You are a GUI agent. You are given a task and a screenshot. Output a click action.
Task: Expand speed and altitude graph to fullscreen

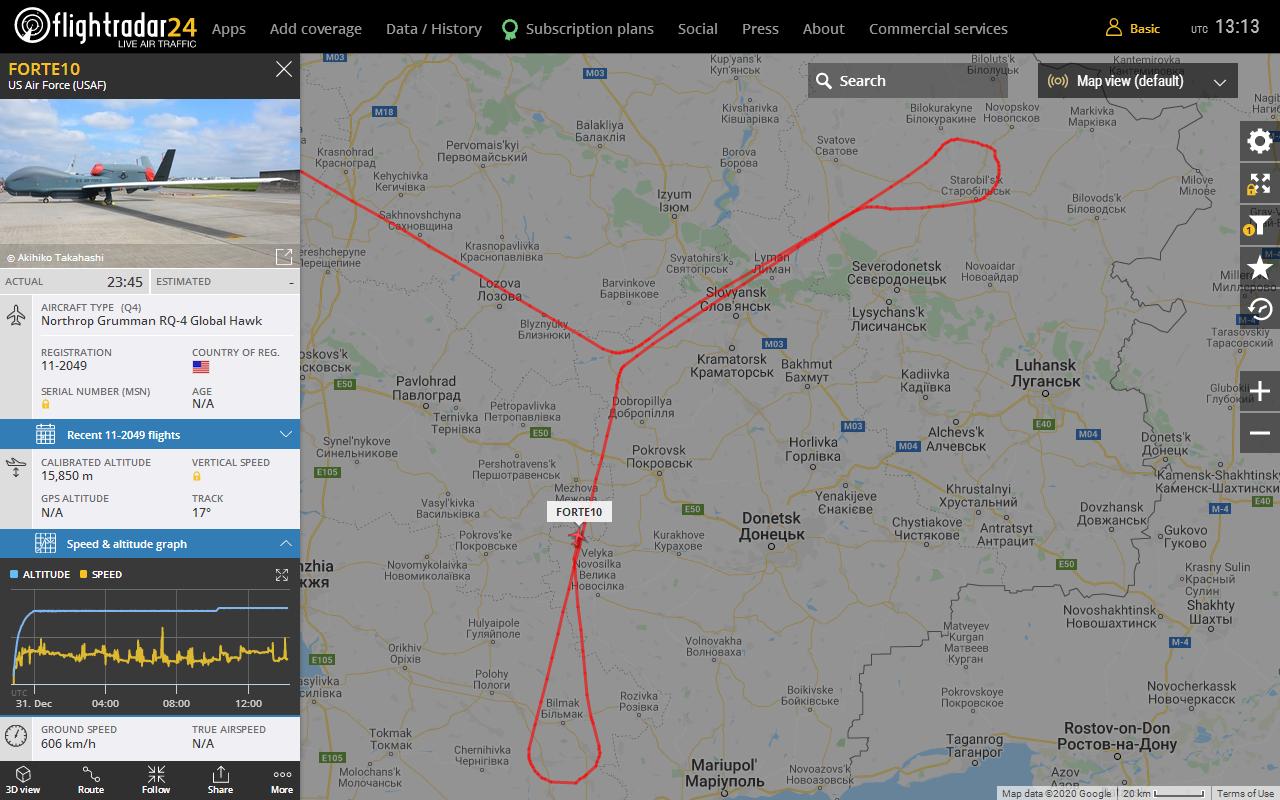tap(282, 575)
